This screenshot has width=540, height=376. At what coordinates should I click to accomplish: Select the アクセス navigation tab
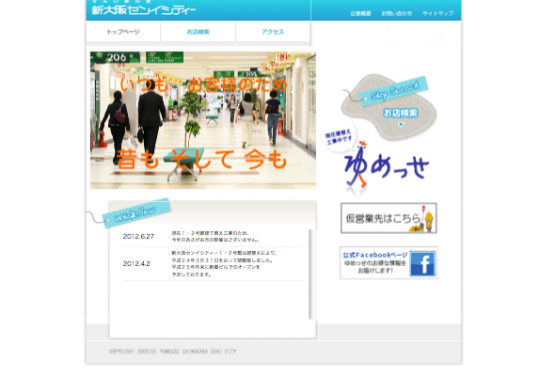pyautogui.click(x=273, y=32)
